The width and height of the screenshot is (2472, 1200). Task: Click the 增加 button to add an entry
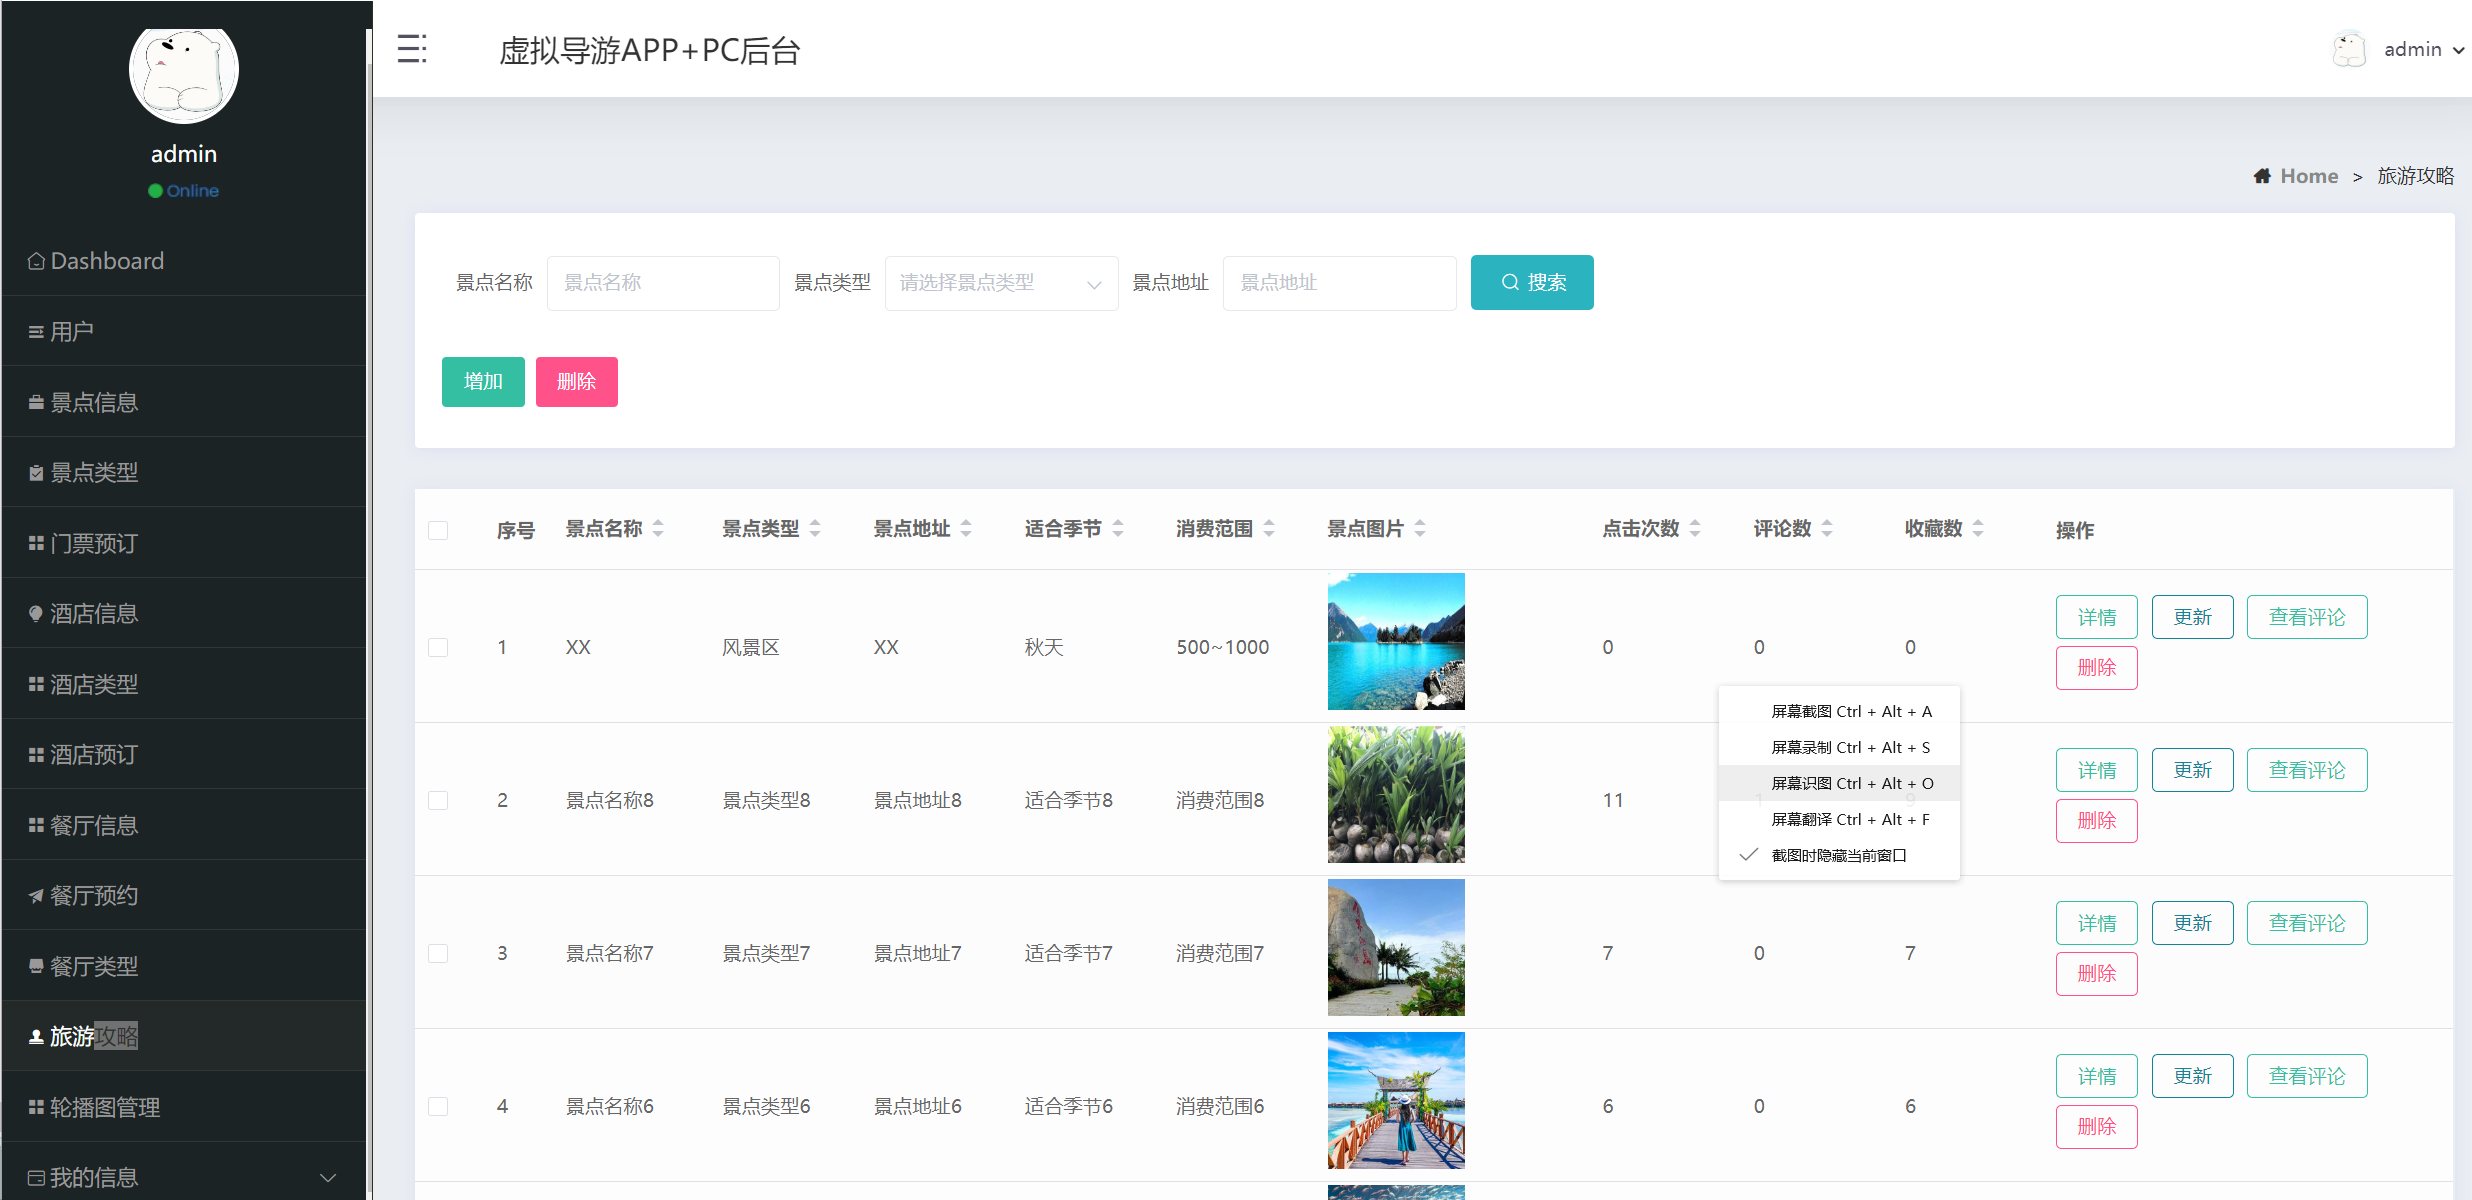click(x=483, y=381)
